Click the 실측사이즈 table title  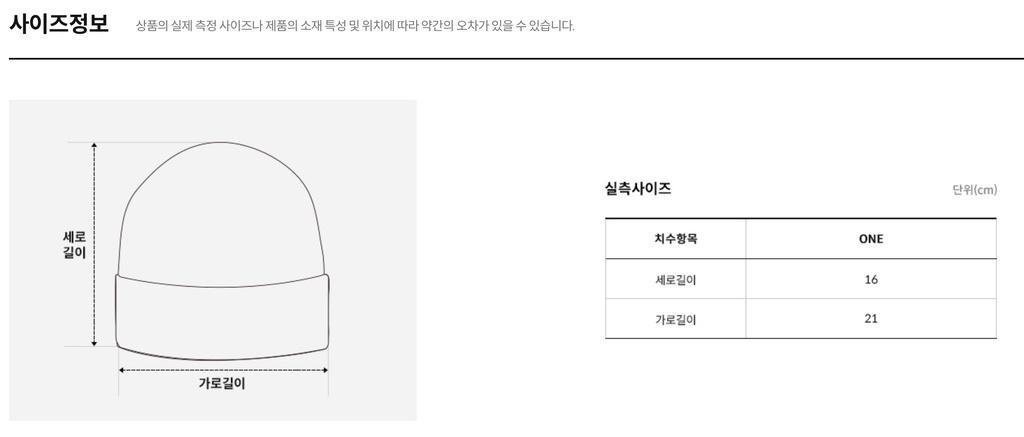pyautogui.click(x=638, y=189)
